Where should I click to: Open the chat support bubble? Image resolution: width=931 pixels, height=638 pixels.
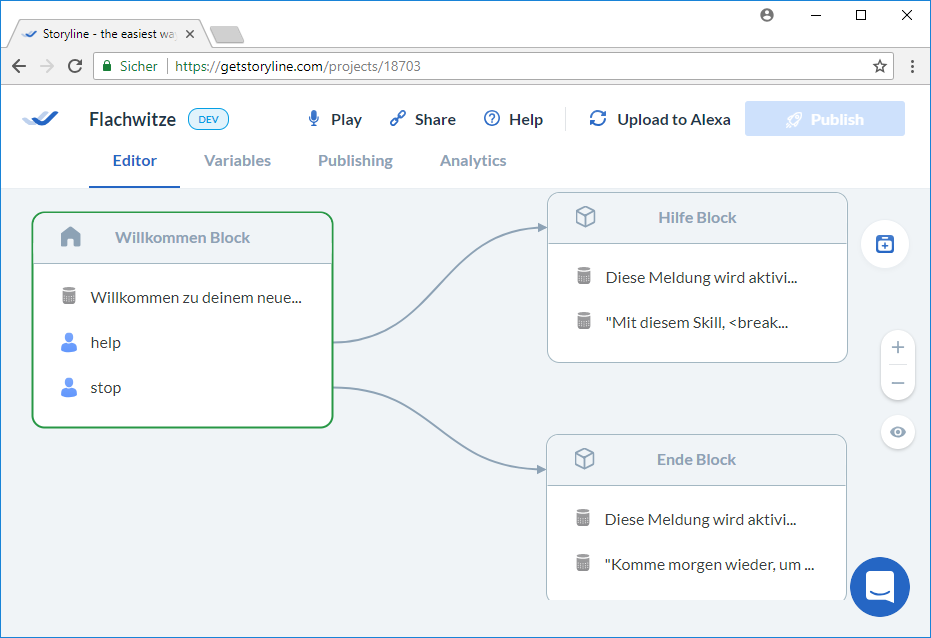tap(879, 587)
